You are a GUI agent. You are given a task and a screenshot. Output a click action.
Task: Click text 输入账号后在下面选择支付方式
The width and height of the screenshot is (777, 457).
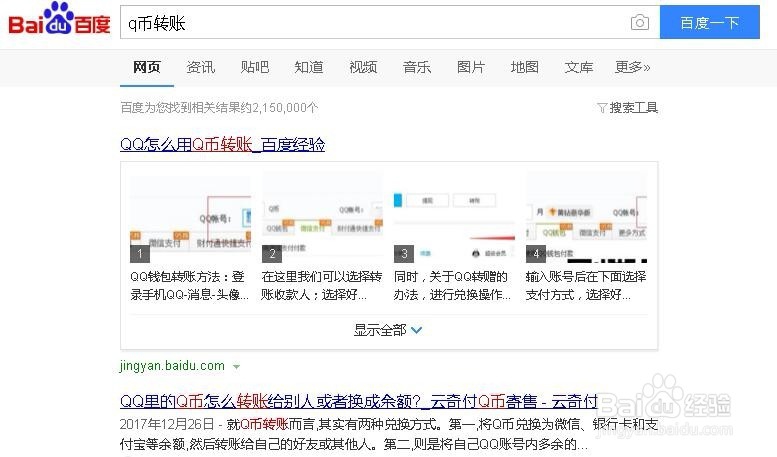click(x=586, y=286)
